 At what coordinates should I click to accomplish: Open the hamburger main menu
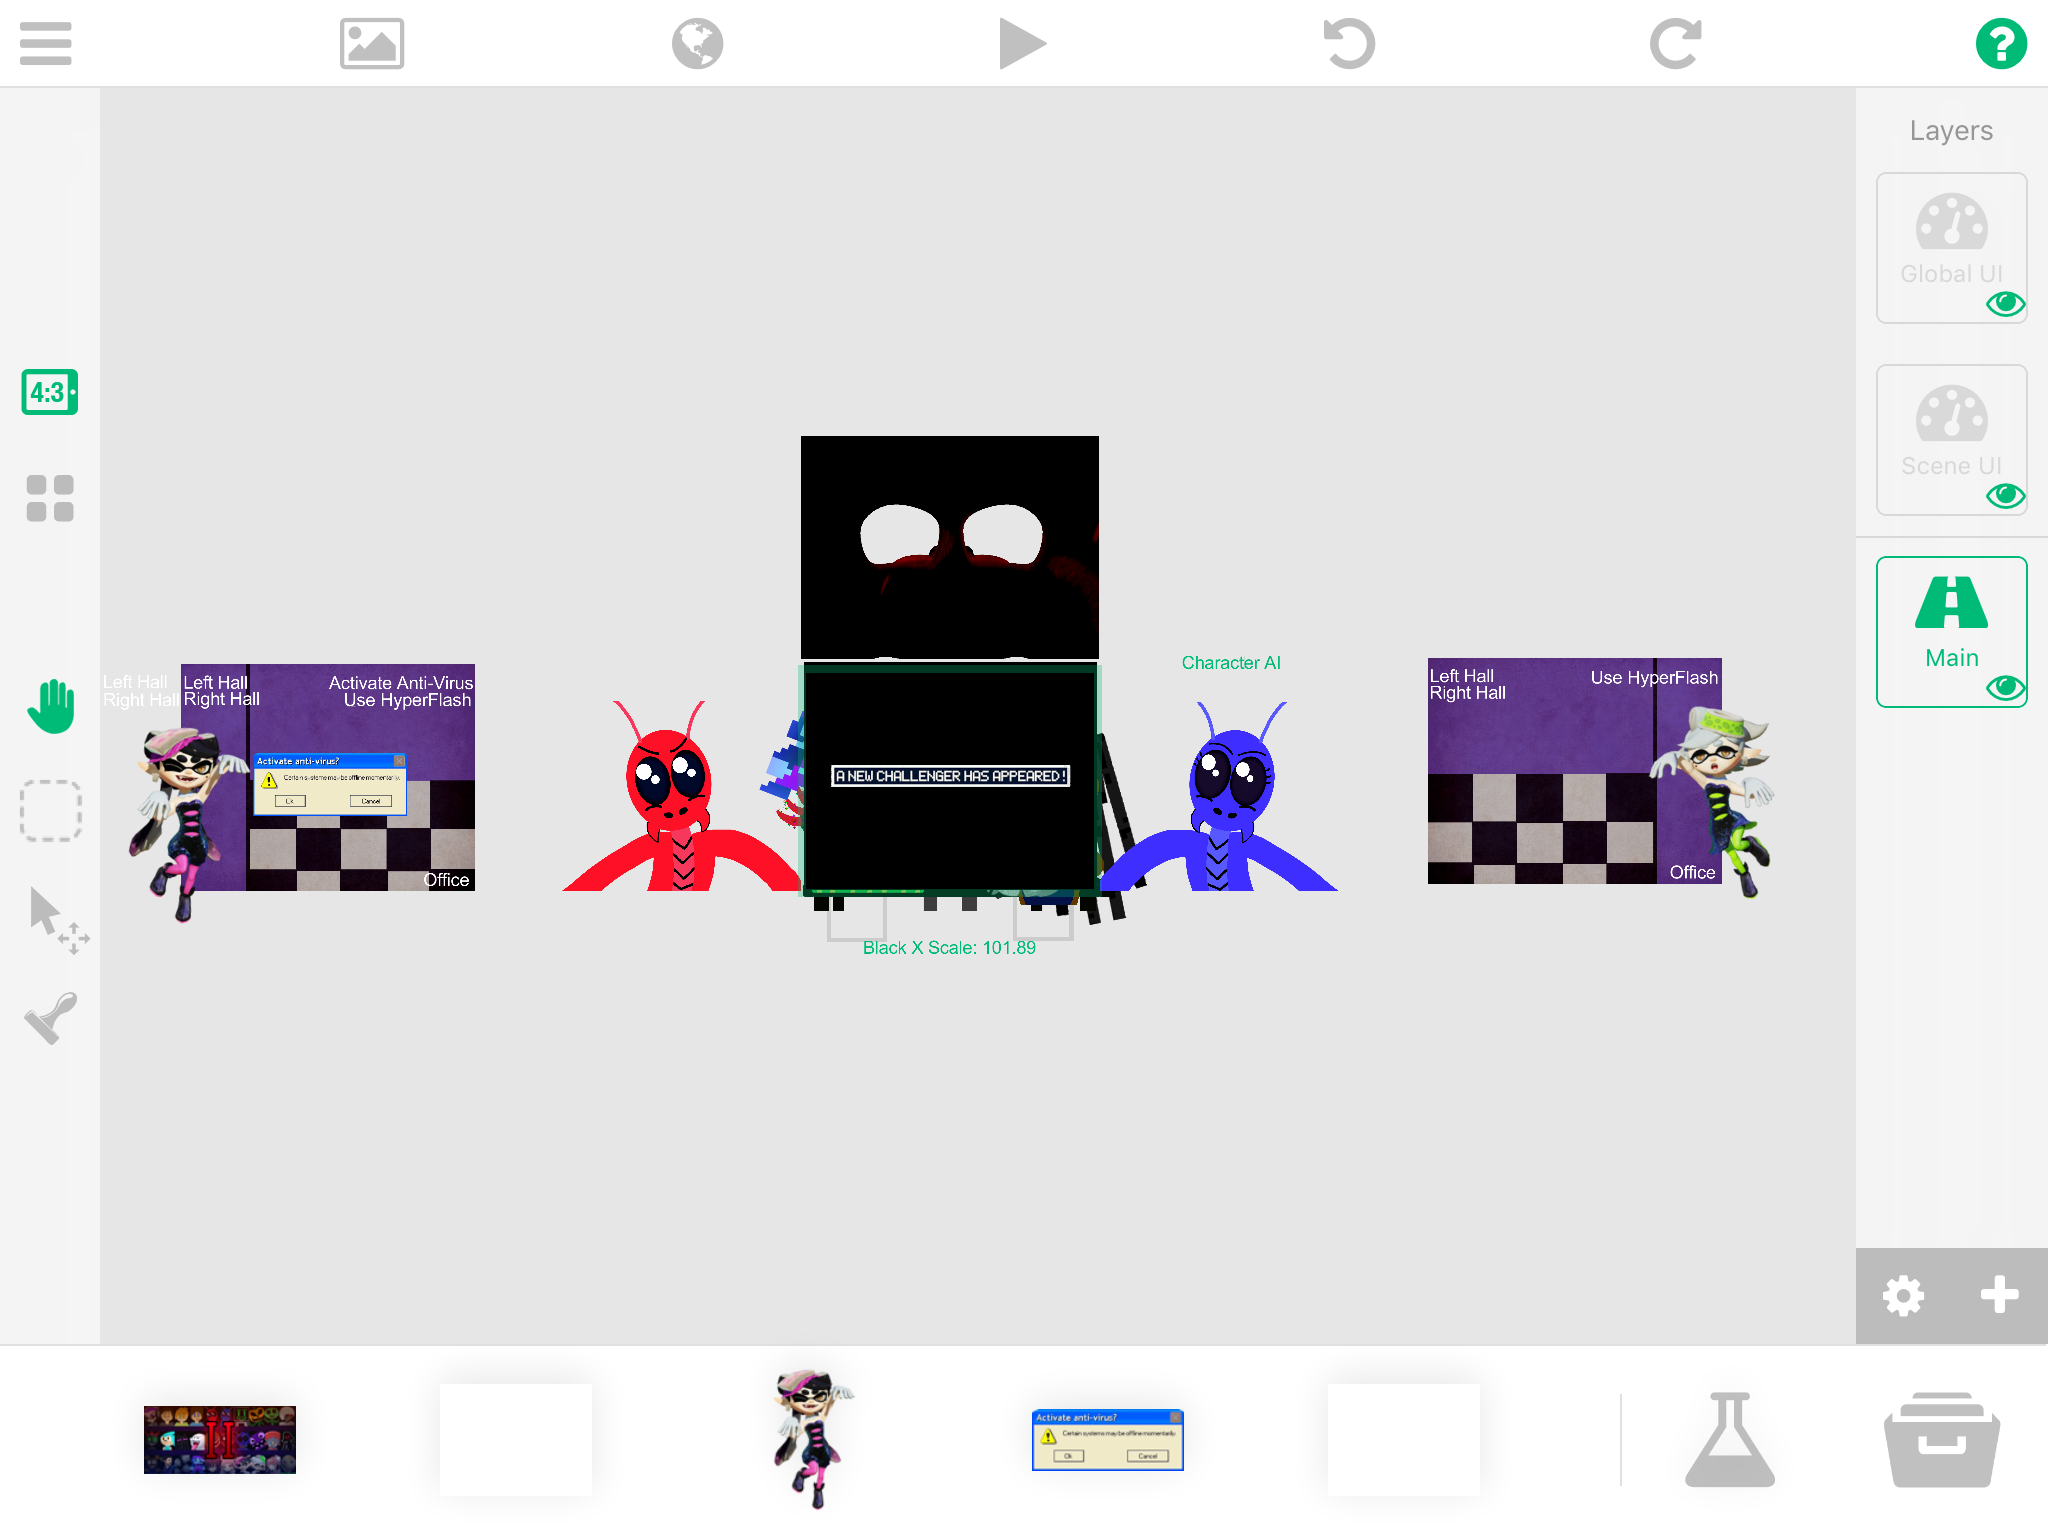pos(46,44)
